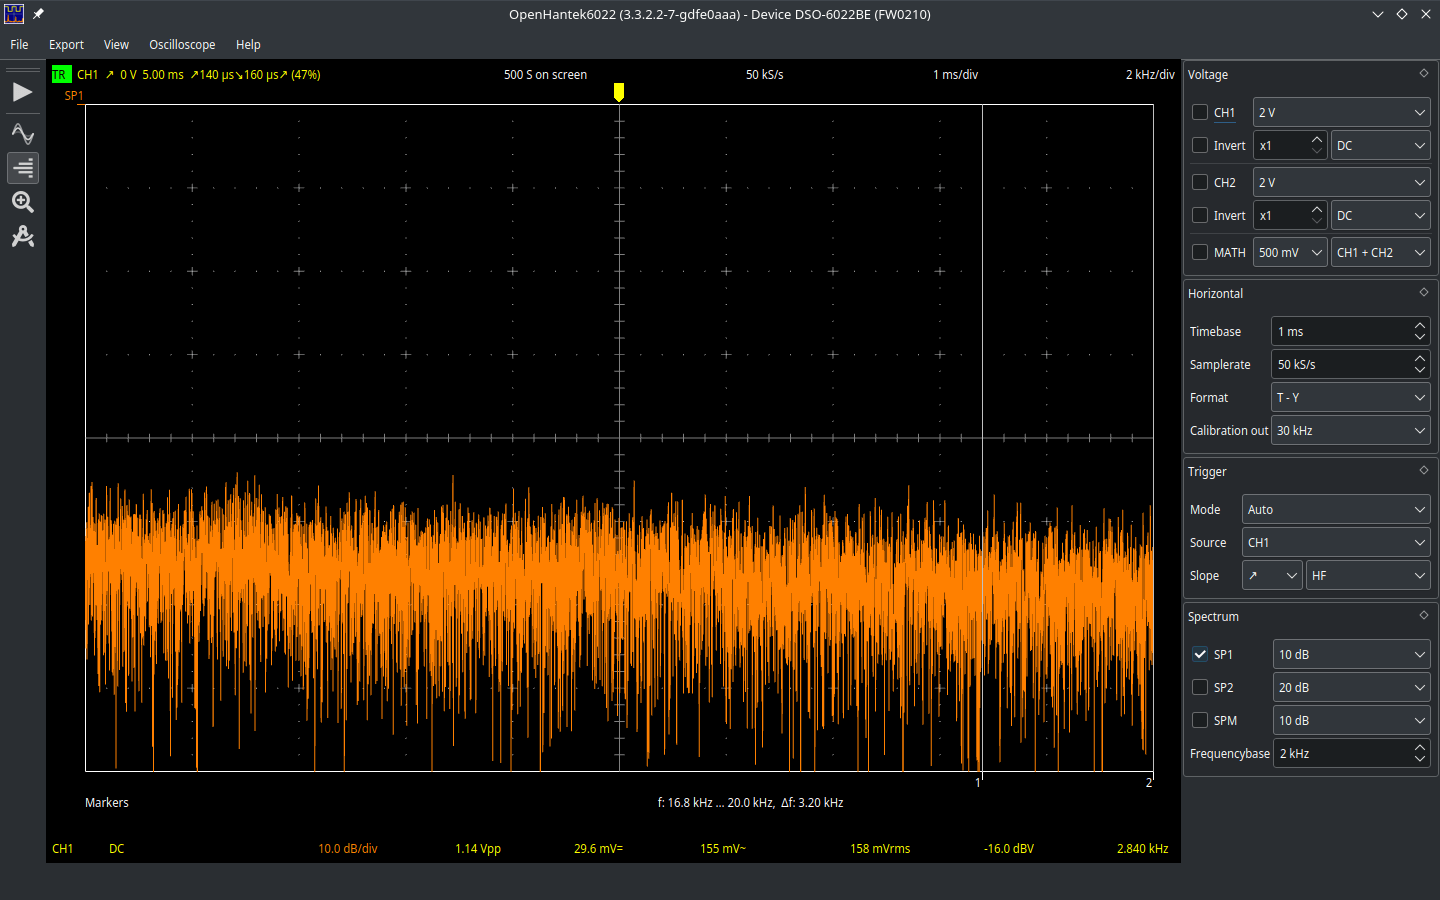Image resolution: width=1440 pixels, height=900 pixels.
Task: Open the HF trigger smoothing dropdown
Action: (x=1368, y=575)
